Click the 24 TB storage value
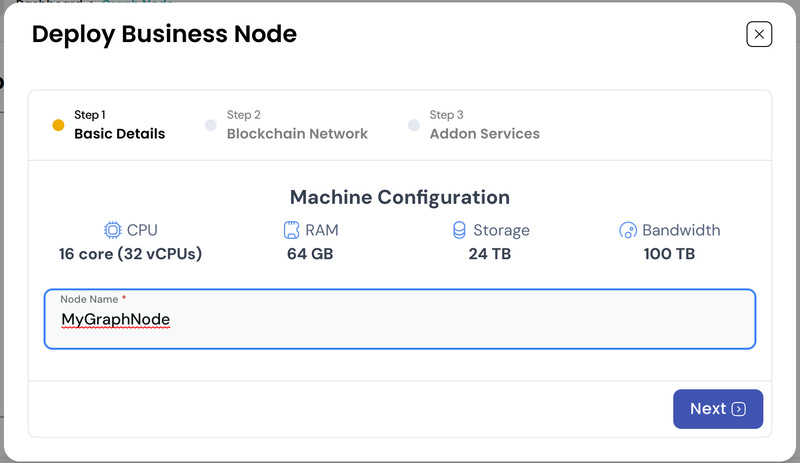The height and width of the screenshot is (463, 800). click(x=491, y=254)
